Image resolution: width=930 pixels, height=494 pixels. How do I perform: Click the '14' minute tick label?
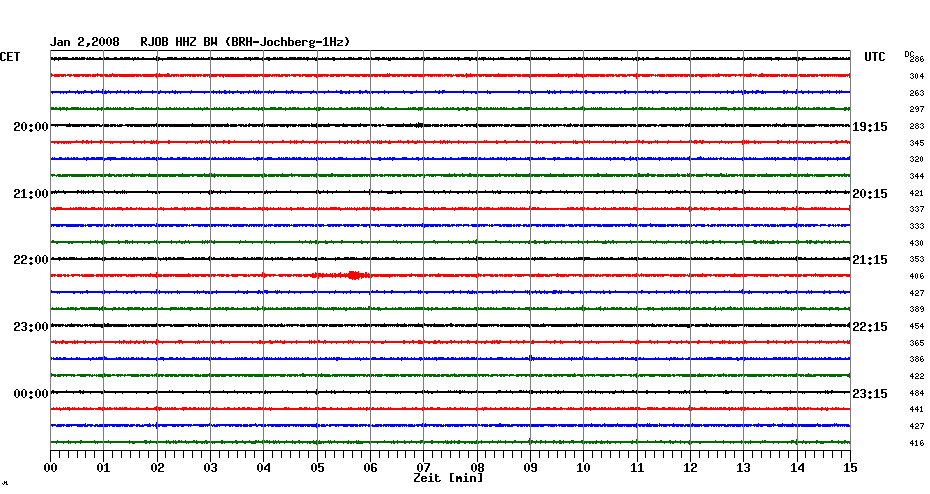click(x=797, y=468)
